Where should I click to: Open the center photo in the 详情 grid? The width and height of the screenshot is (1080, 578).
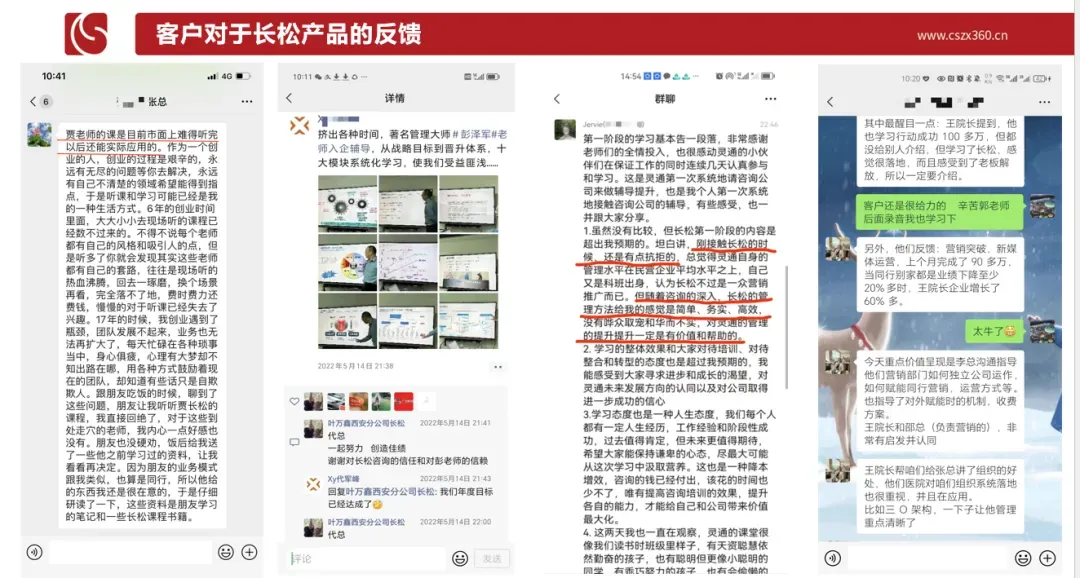pos(408,265)
